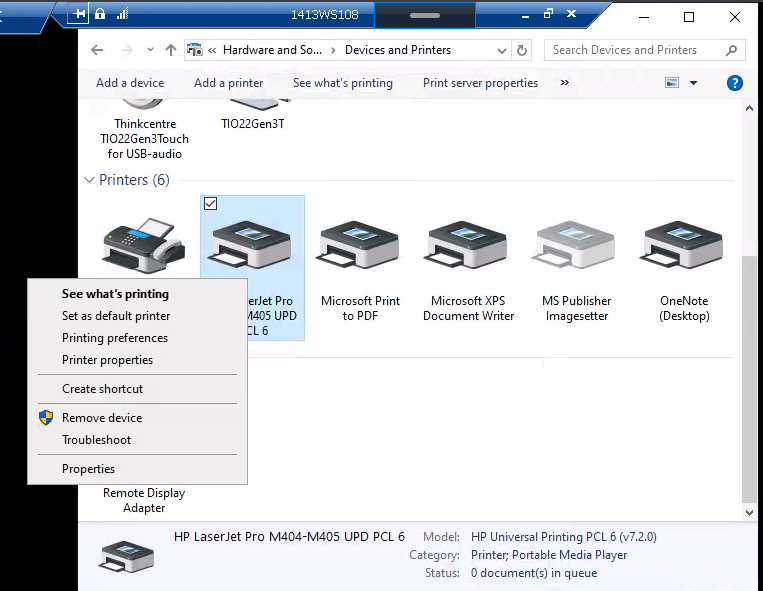This screenshot has height=591, width=763.
Task: Select the Microsoft Print to PDF printer icon
Action: tap(360, 246)
